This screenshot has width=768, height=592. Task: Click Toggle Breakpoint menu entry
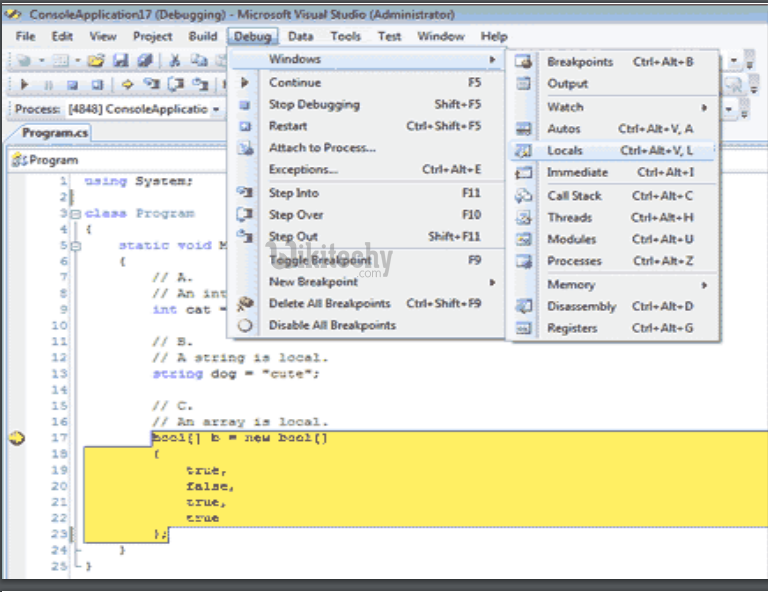317,260
